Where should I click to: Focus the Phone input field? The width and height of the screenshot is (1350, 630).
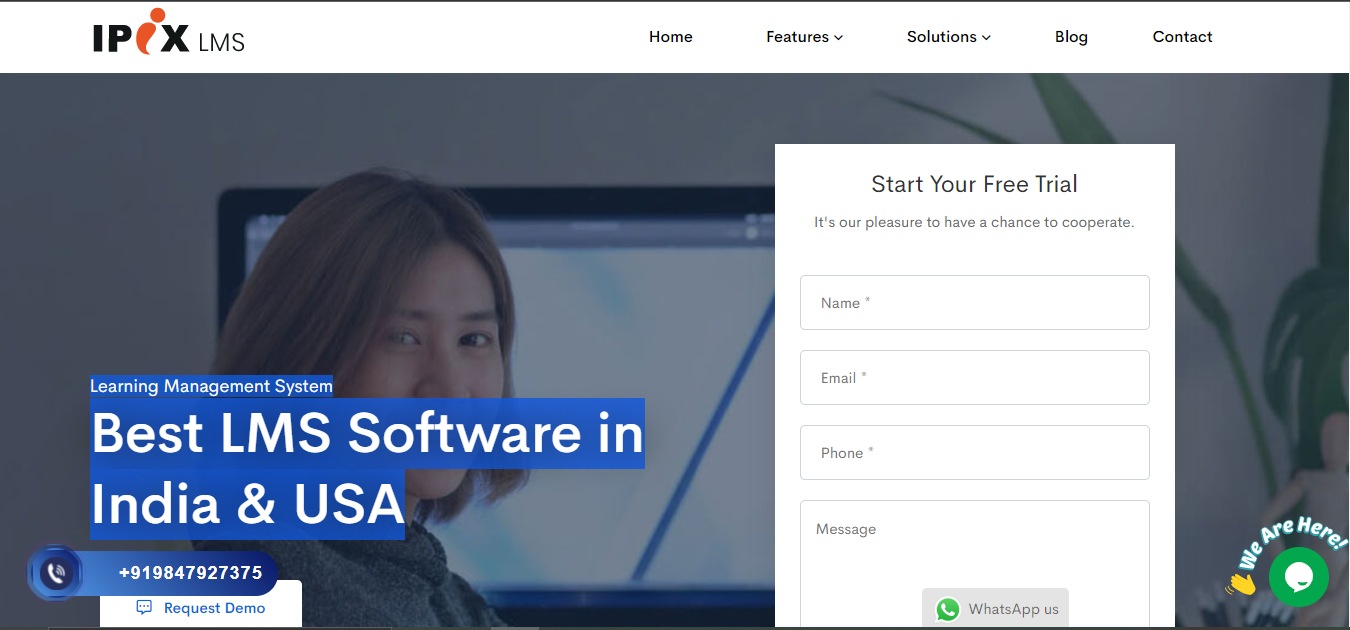[975, 452]
